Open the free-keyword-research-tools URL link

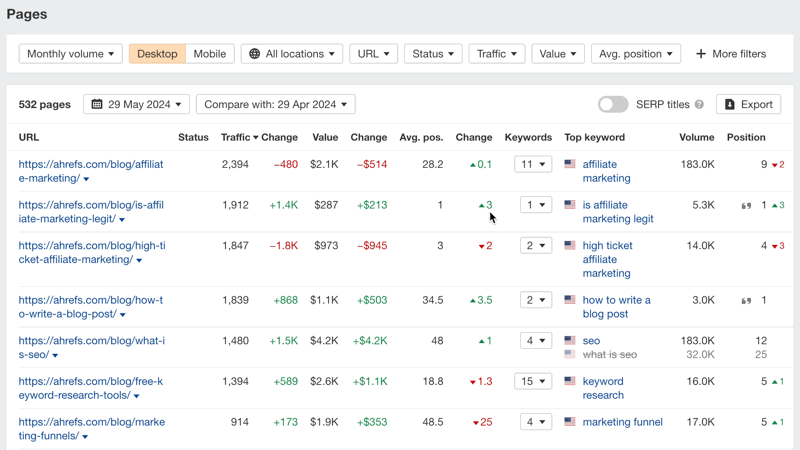coord(91,388)
